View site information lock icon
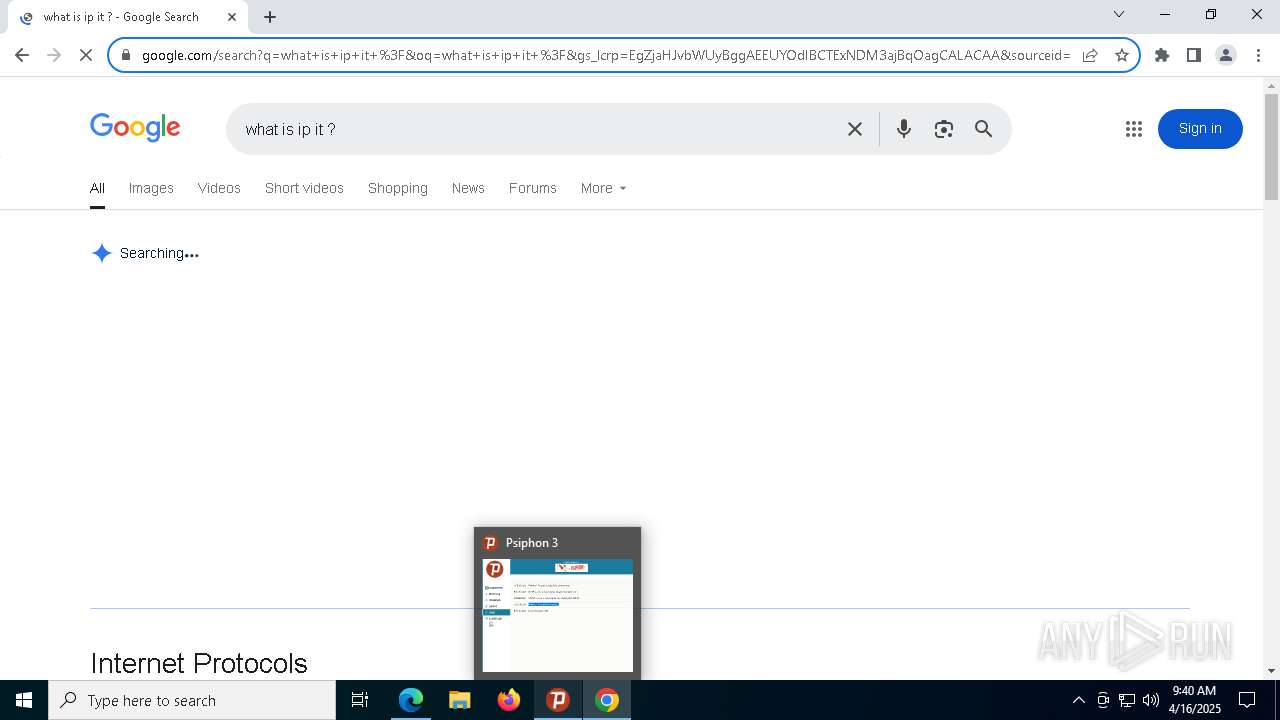Screen dimensions: 1280x720 tap(126, 55)
